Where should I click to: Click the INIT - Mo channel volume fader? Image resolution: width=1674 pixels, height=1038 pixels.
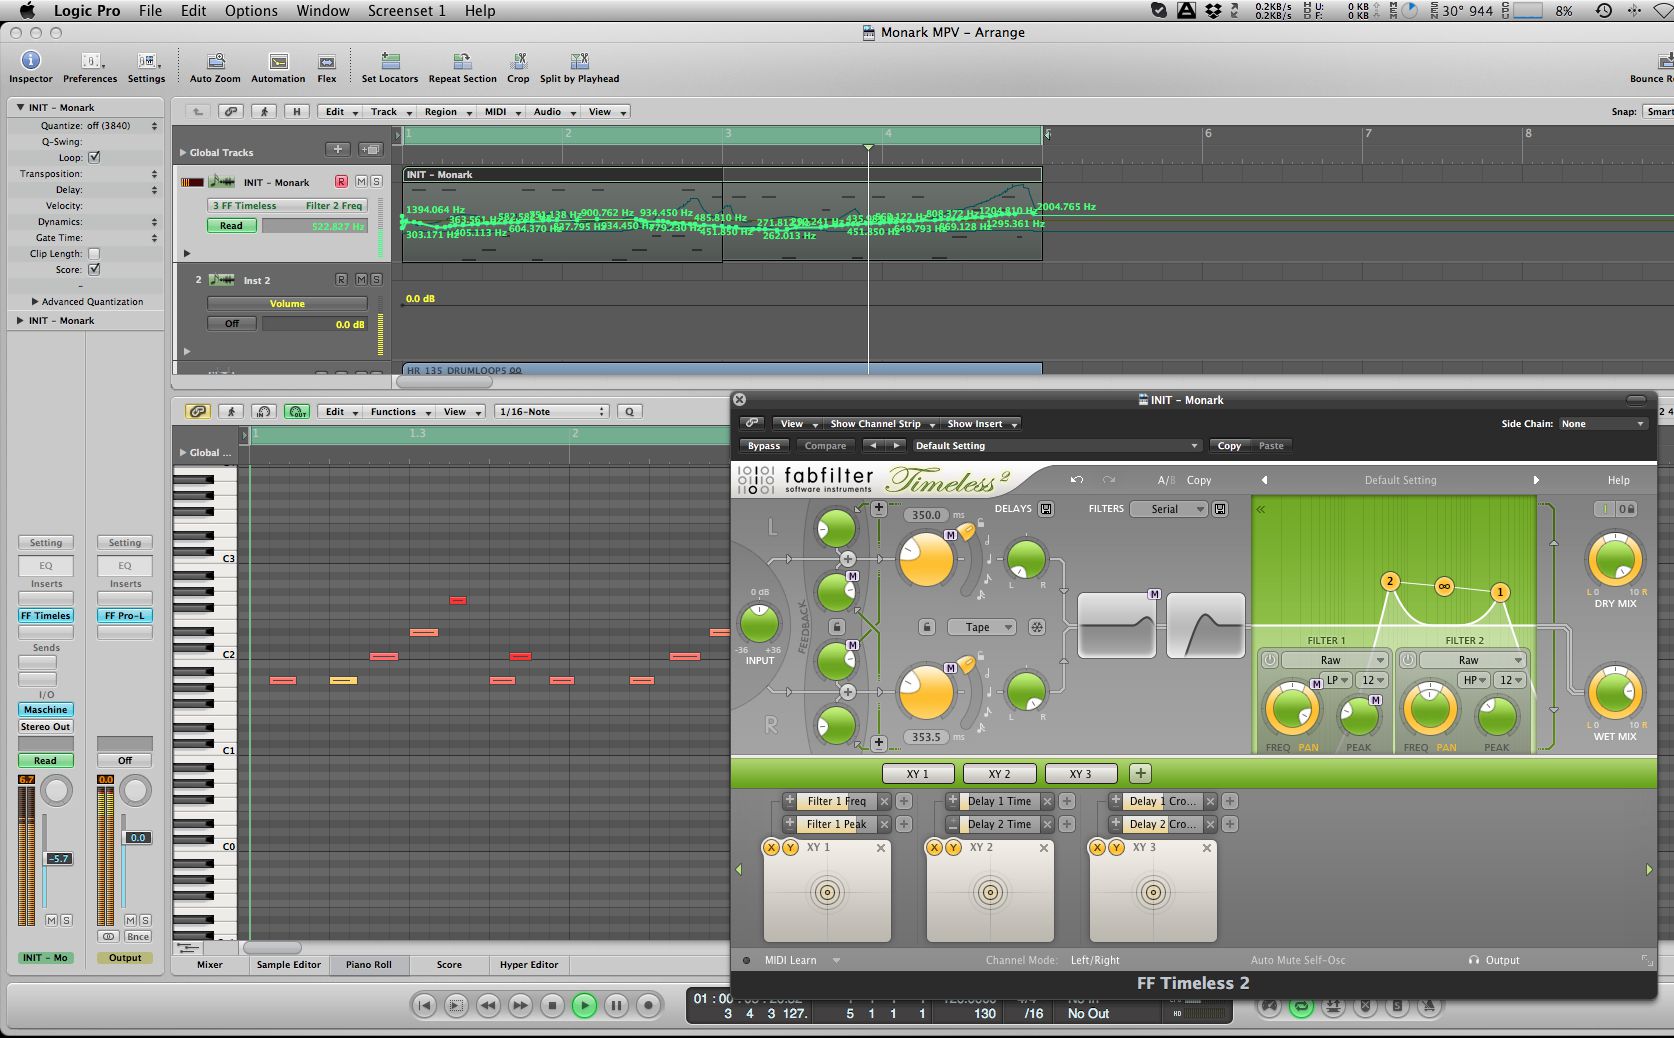tap(58, 858)
